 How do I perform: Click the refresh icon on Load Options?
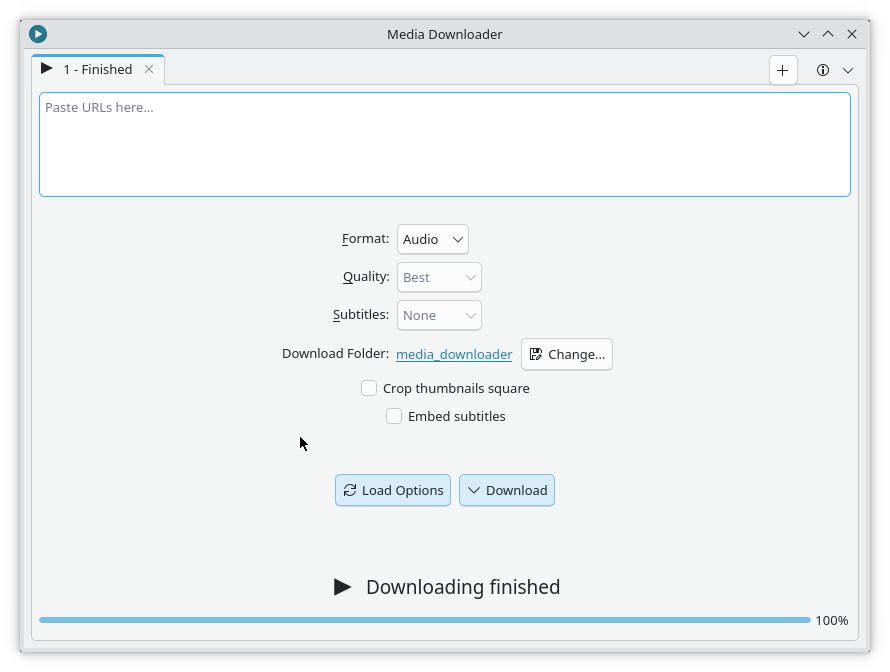[x=349, y=490]
